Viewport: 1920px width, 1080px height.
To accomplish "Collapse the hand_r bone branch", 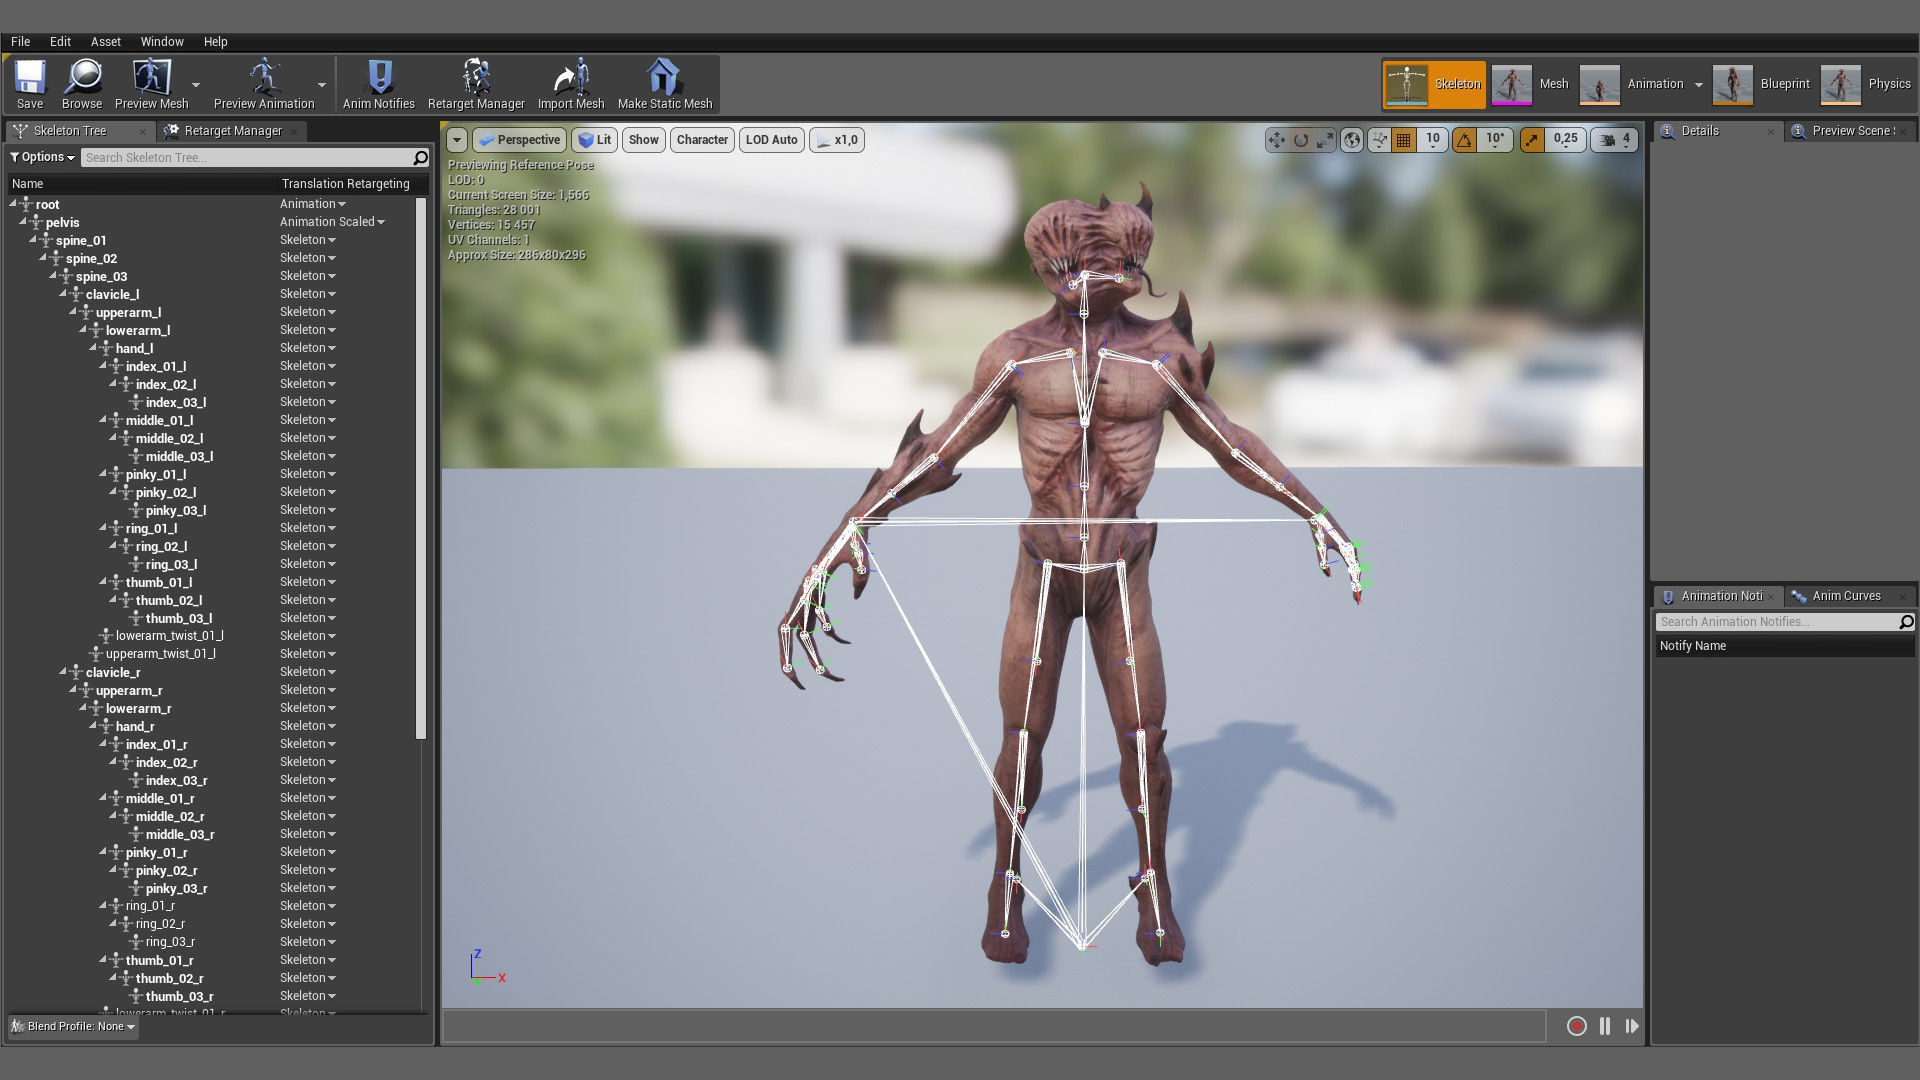I will click(93, 726).
